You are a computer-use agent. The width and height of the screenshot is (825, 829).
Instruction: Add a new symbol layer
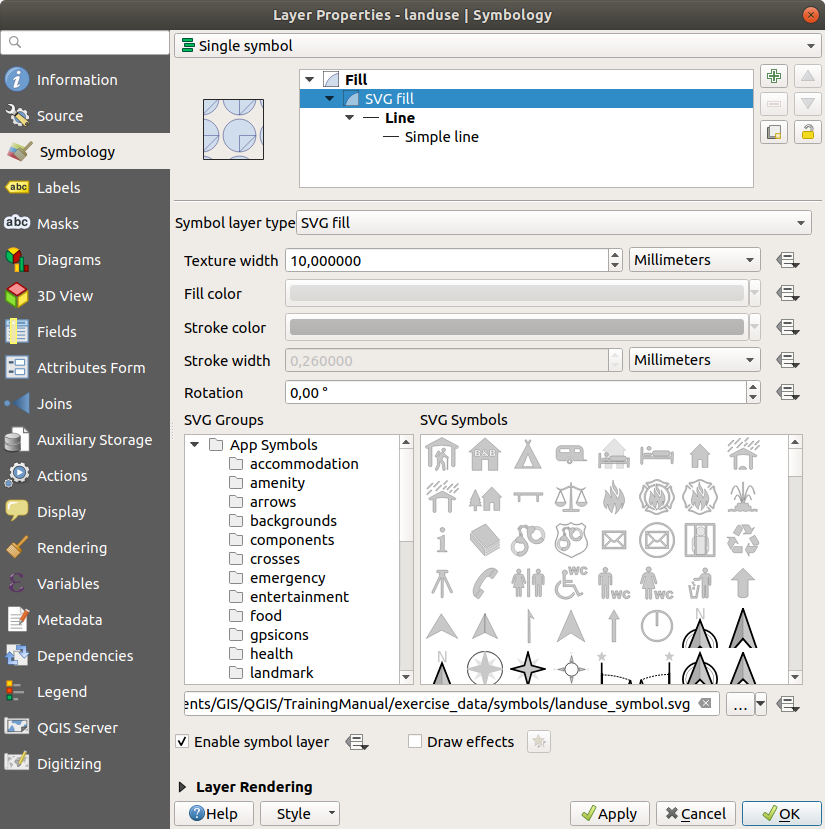[774, 76]
